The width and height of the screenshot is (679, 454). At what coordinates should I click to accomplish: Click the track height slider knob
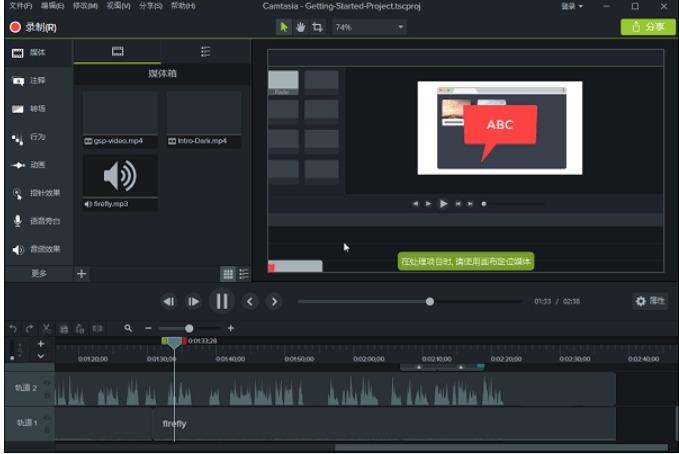tap(12, 358)
